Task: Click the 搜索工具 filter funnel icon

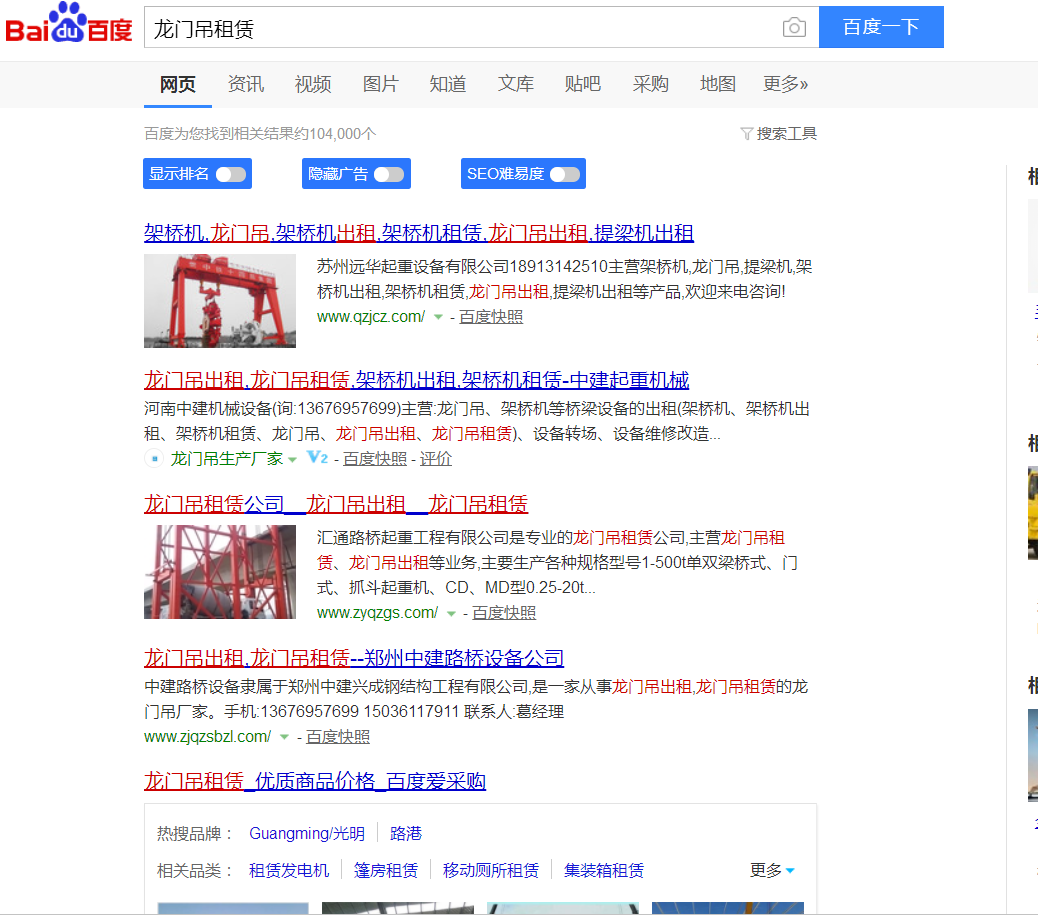Action: (x=746, y=134)
